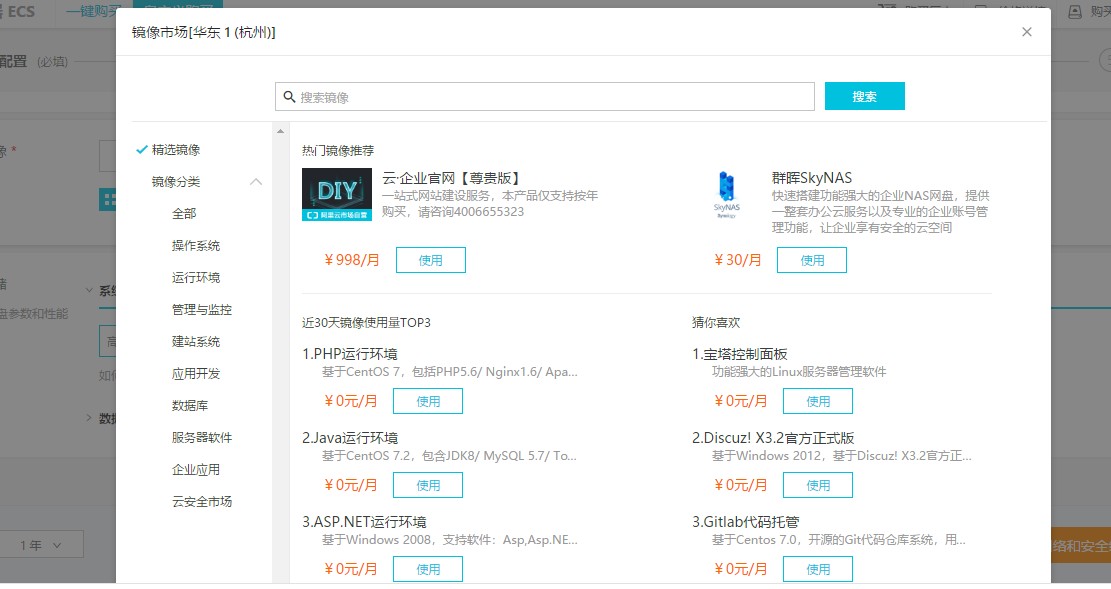Screen dimensions: 1111x589
Task: Select the 操作系统 category
Action: 196,246
